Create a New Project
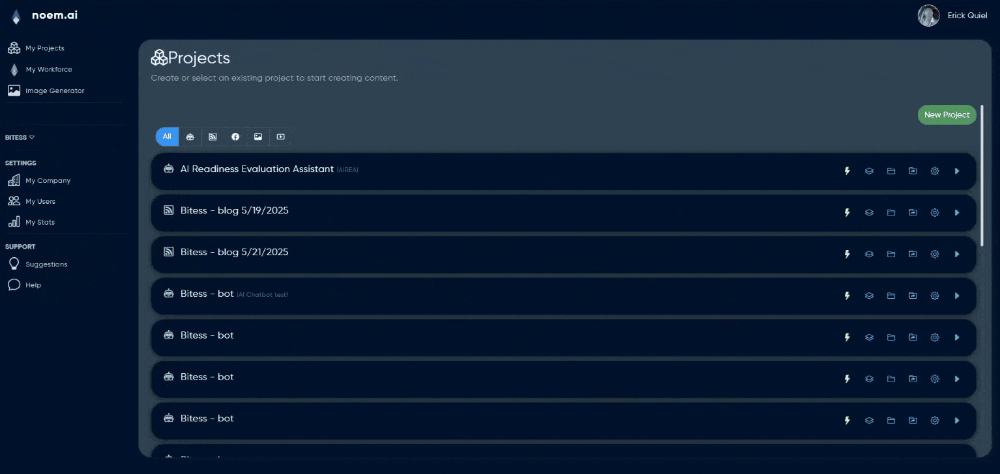 pos(946,115)
